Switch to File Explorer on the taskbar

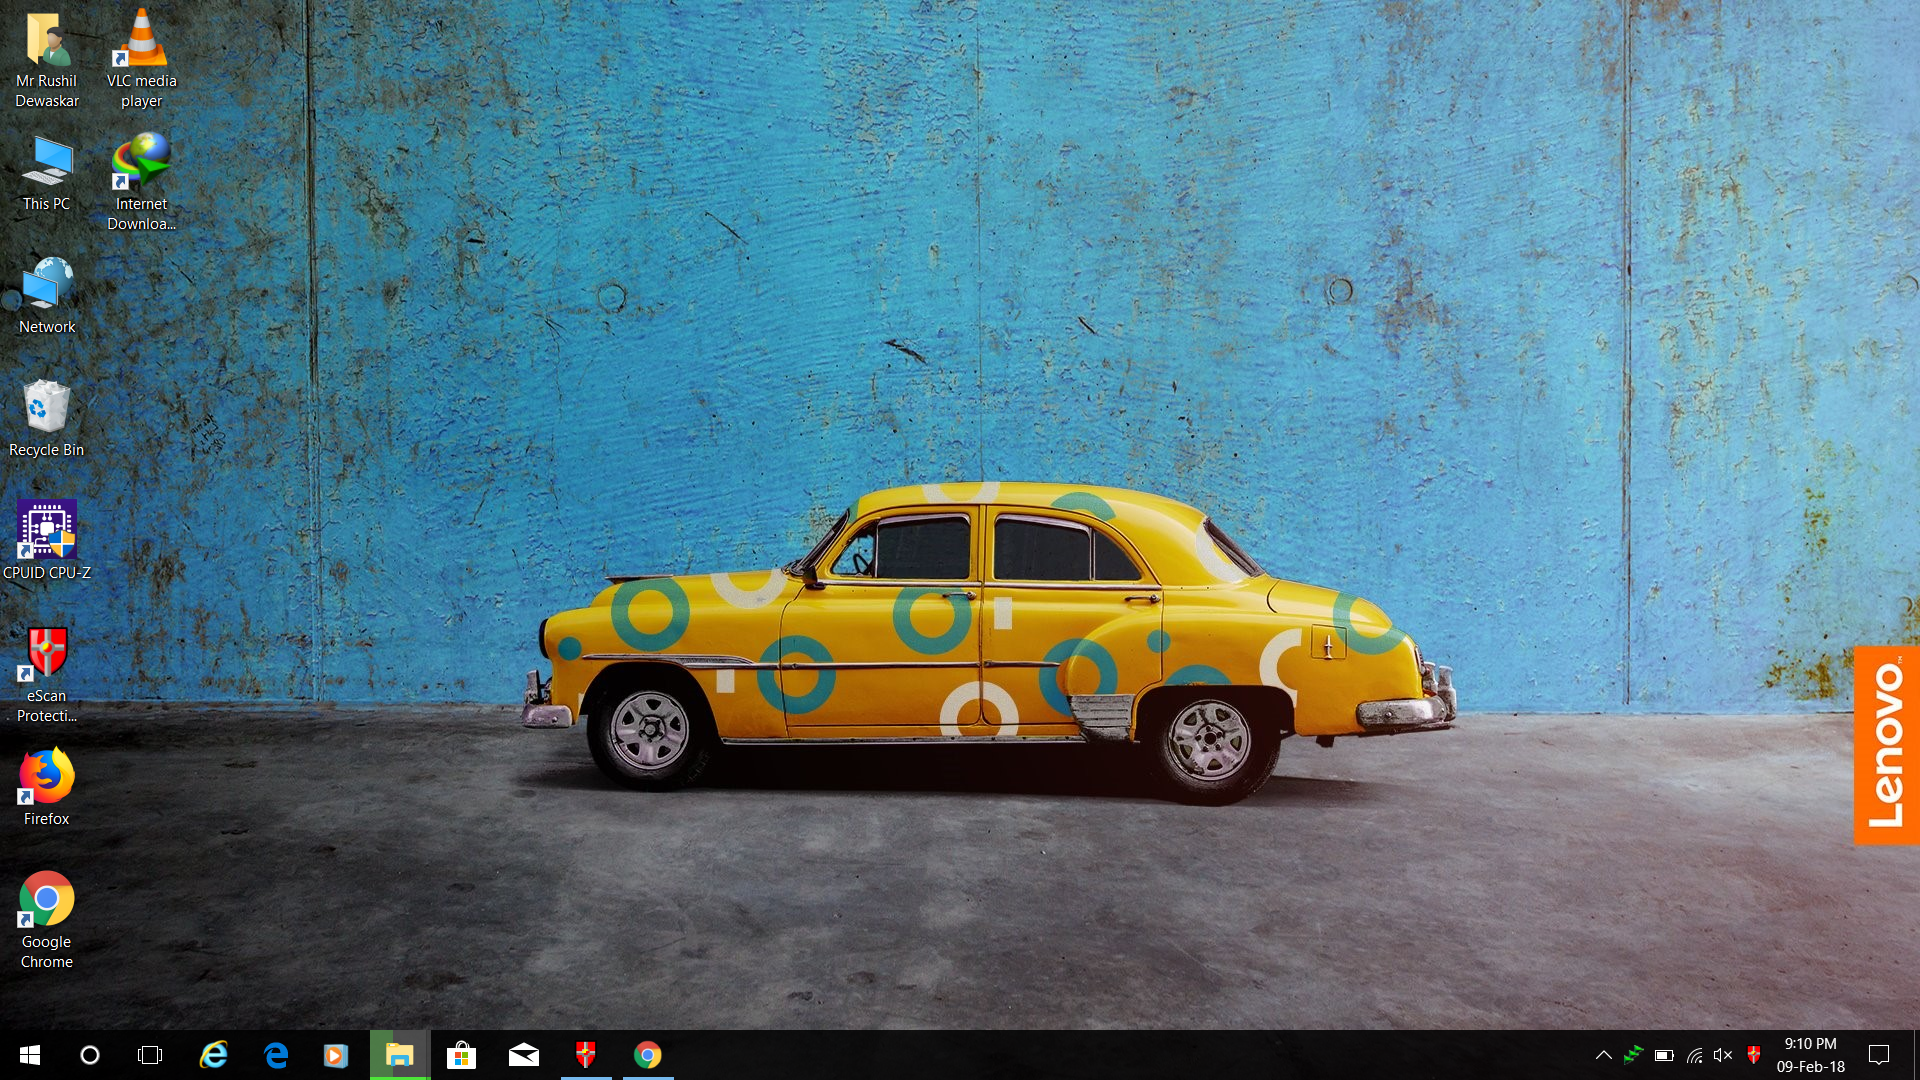coord(400,1055)
